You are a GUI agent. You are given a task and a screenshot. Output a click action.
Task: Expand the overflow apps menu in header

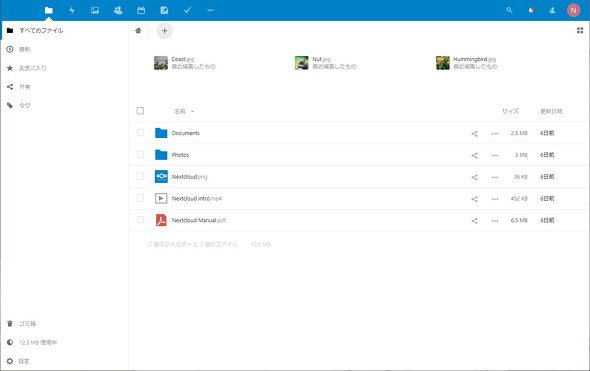pyautogui.click(x=210, y=10)
